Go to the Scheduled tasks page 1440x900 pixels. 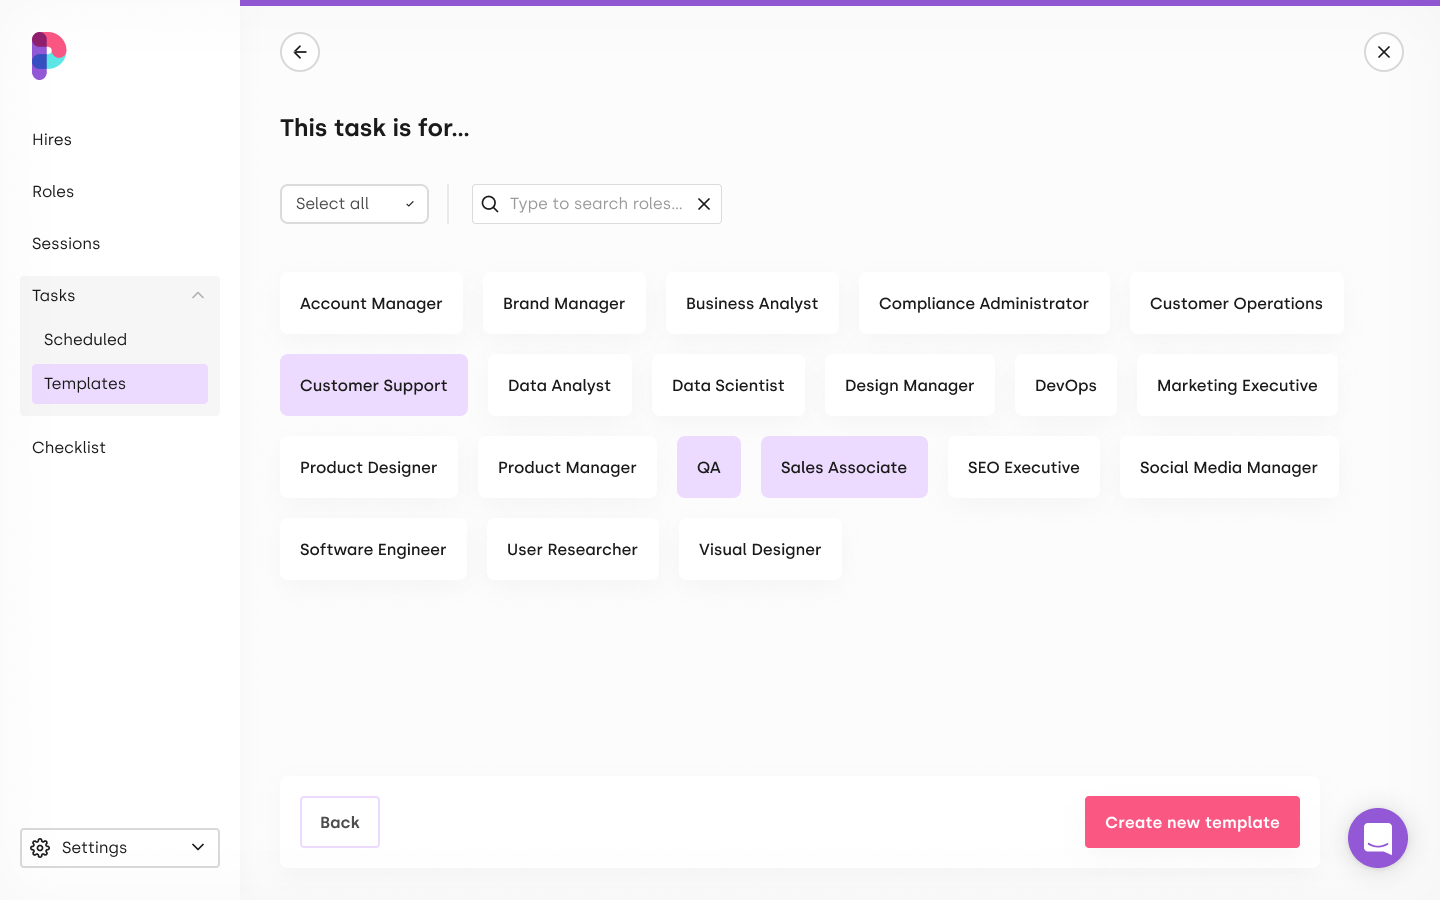[x=86, y=340]
